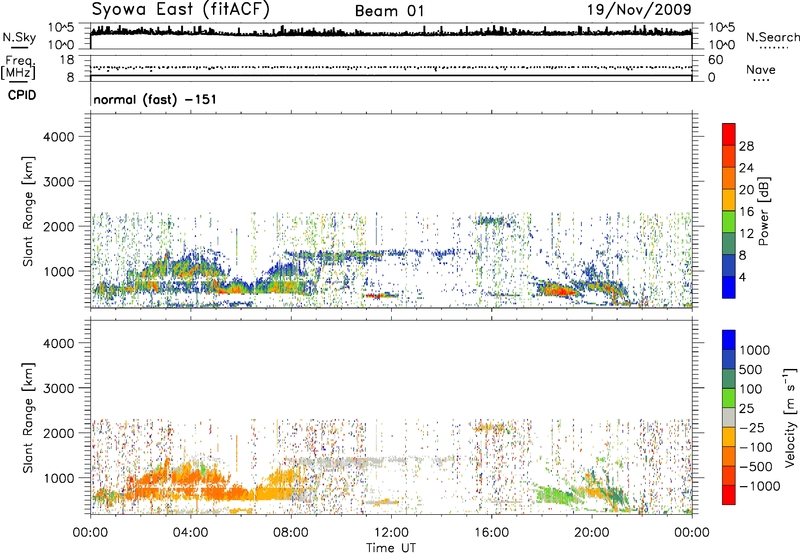The width and height of the screenshot is (800, 554).
Task: Click the 'Syowa East (fitACF)' title
Action: [181, 9]
